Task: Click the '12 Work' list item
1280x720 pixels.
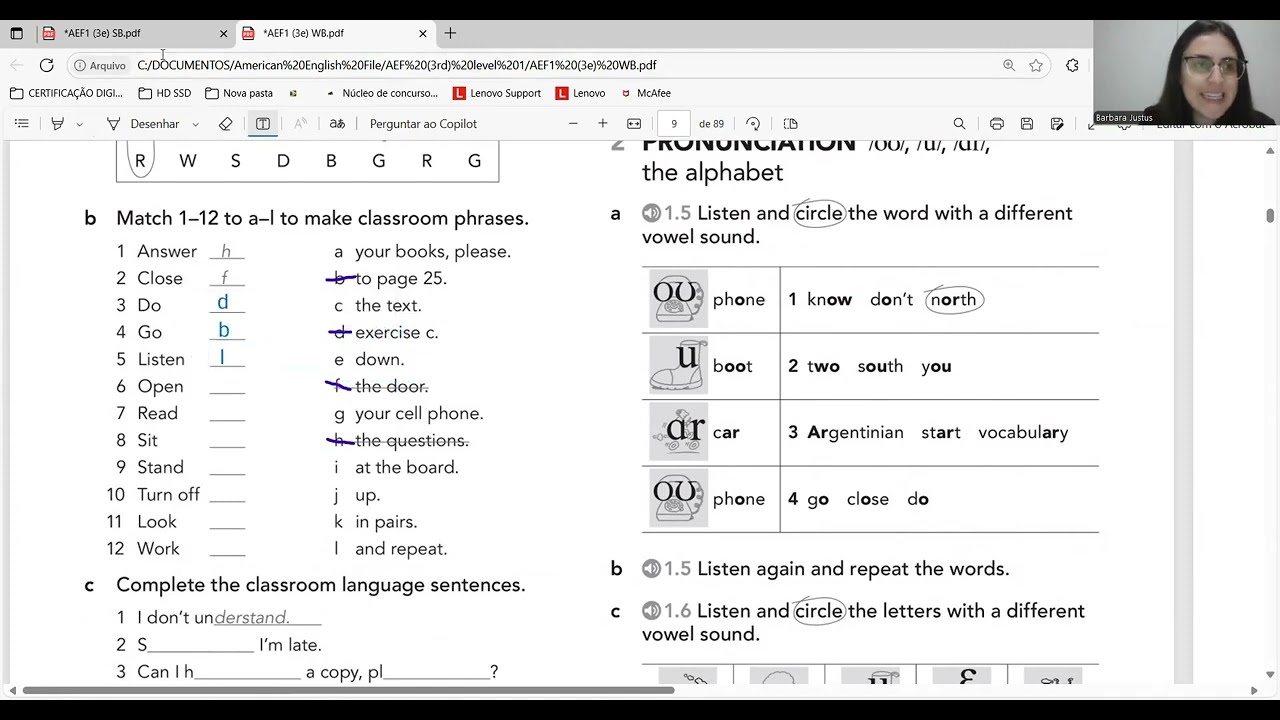Action: click(143, 548)
